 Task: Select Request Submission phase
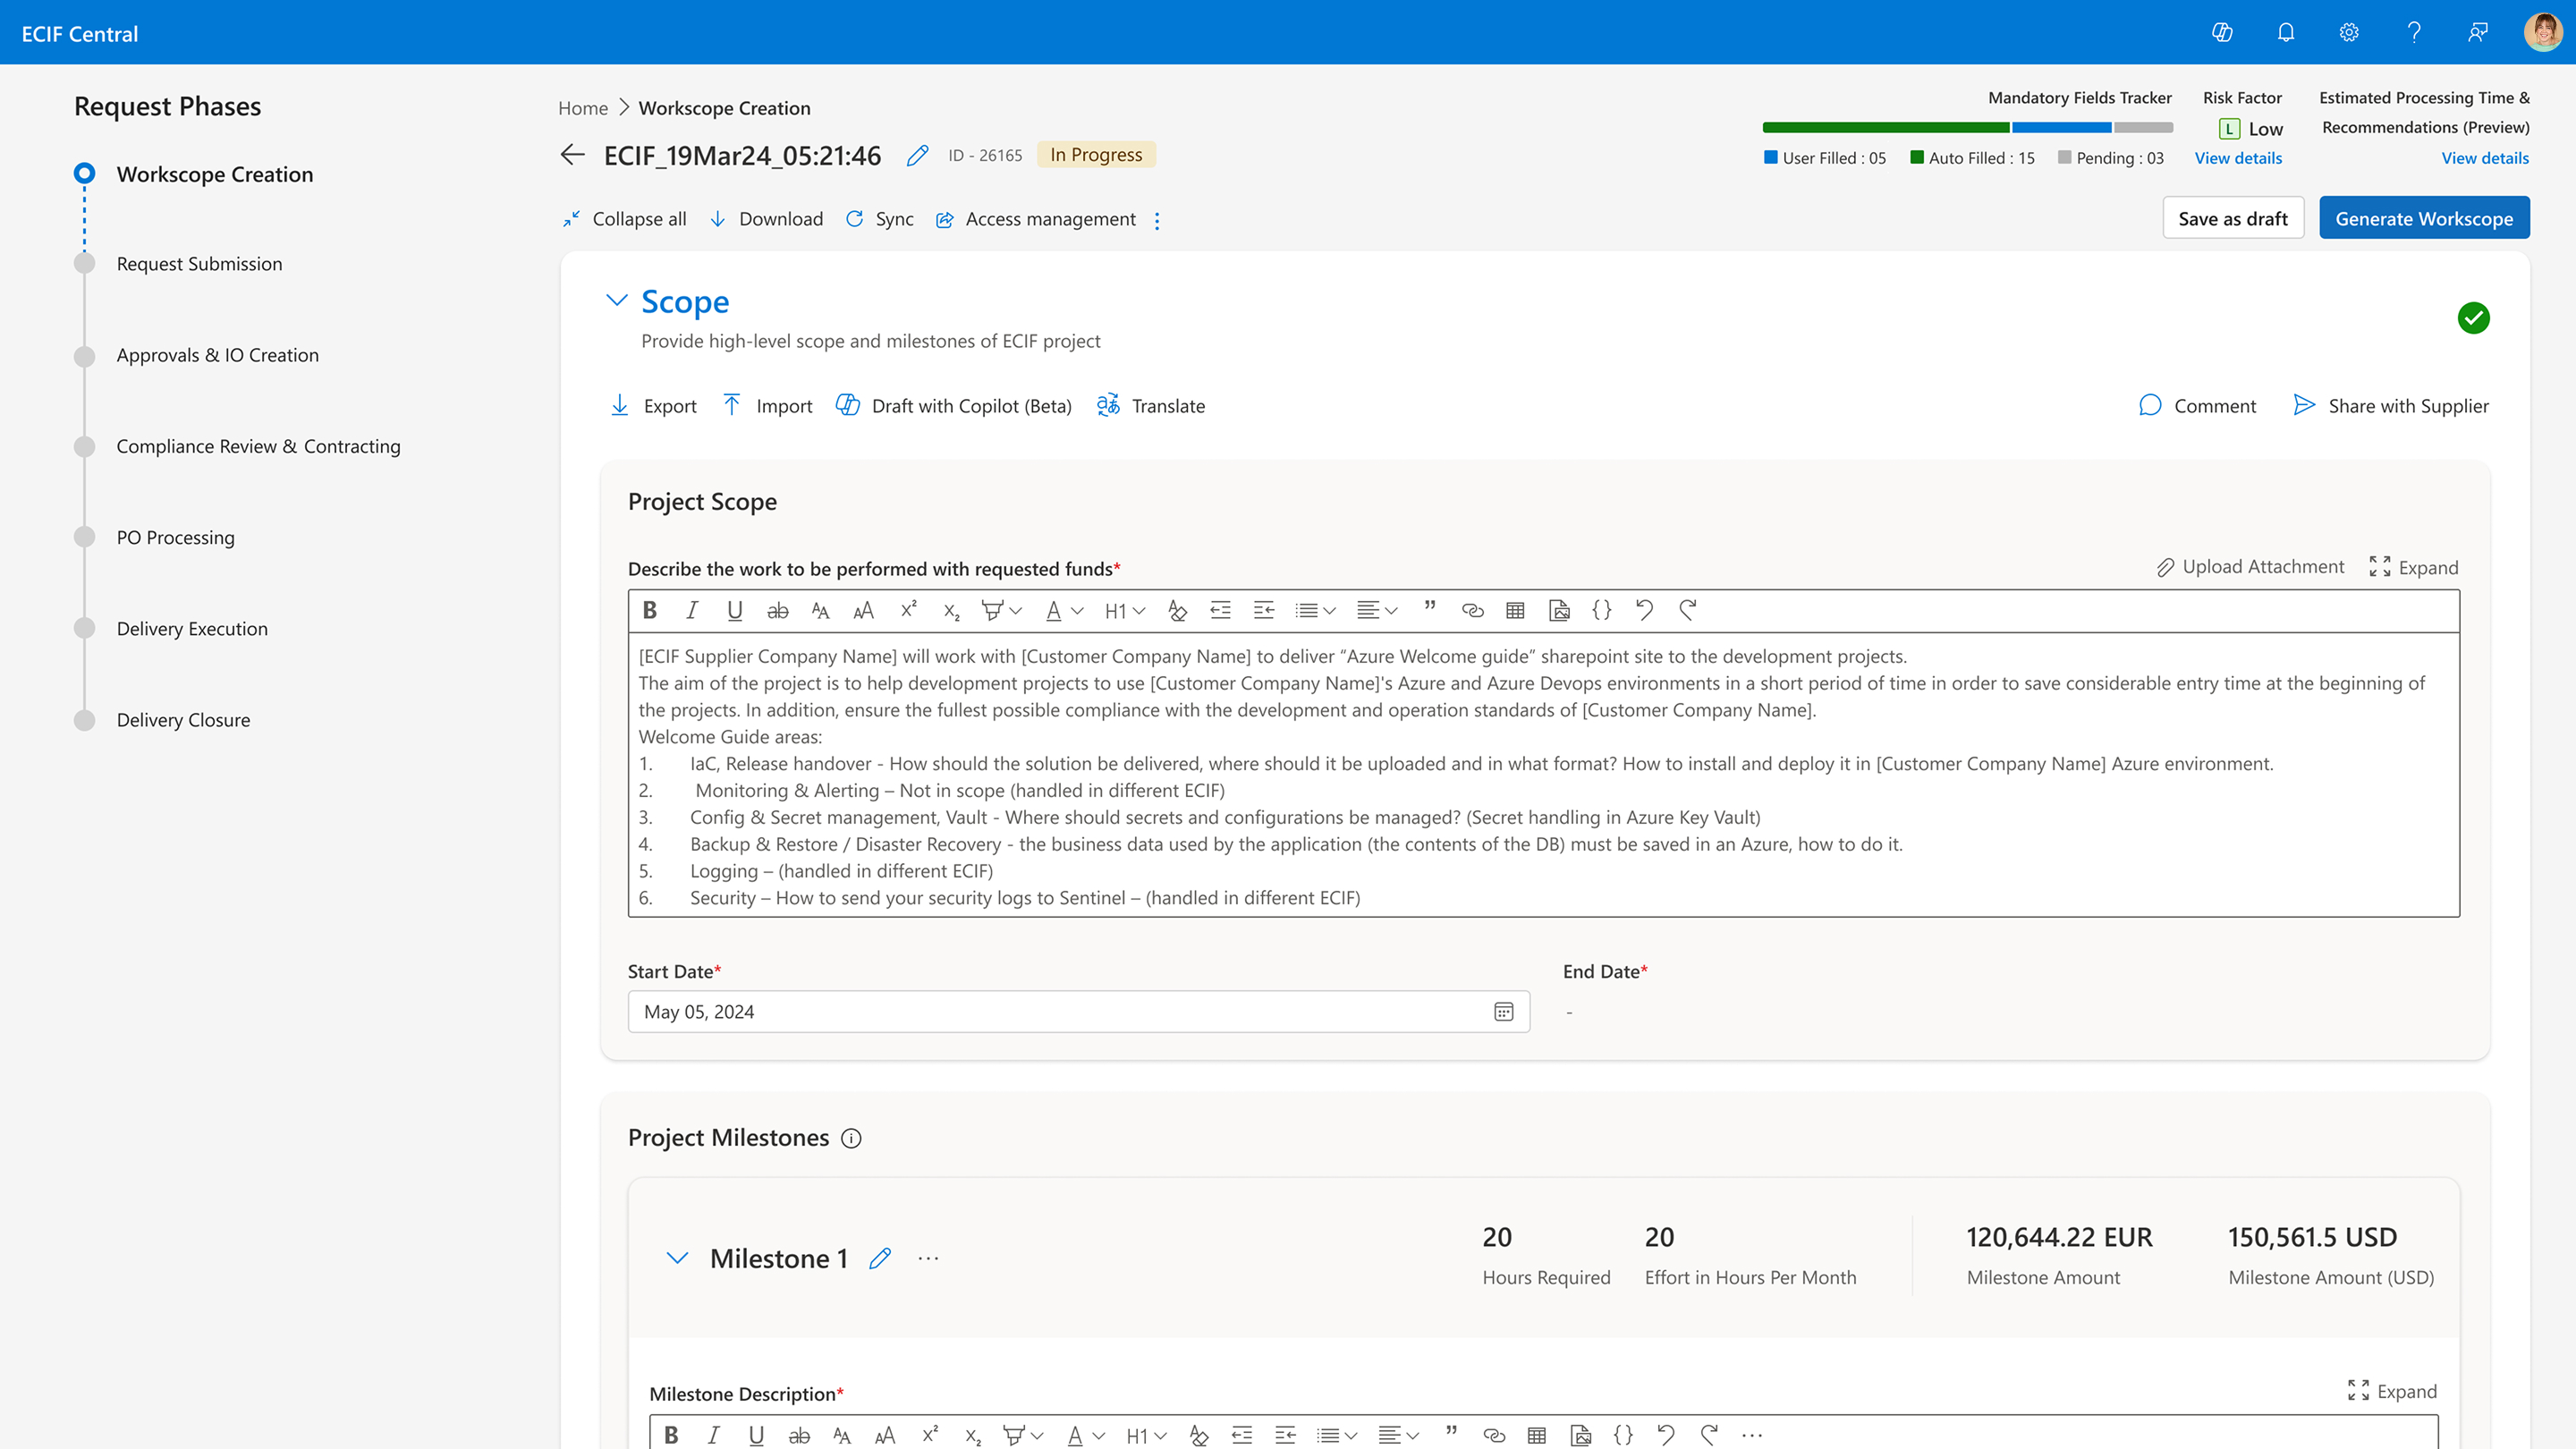click(199, 264)
